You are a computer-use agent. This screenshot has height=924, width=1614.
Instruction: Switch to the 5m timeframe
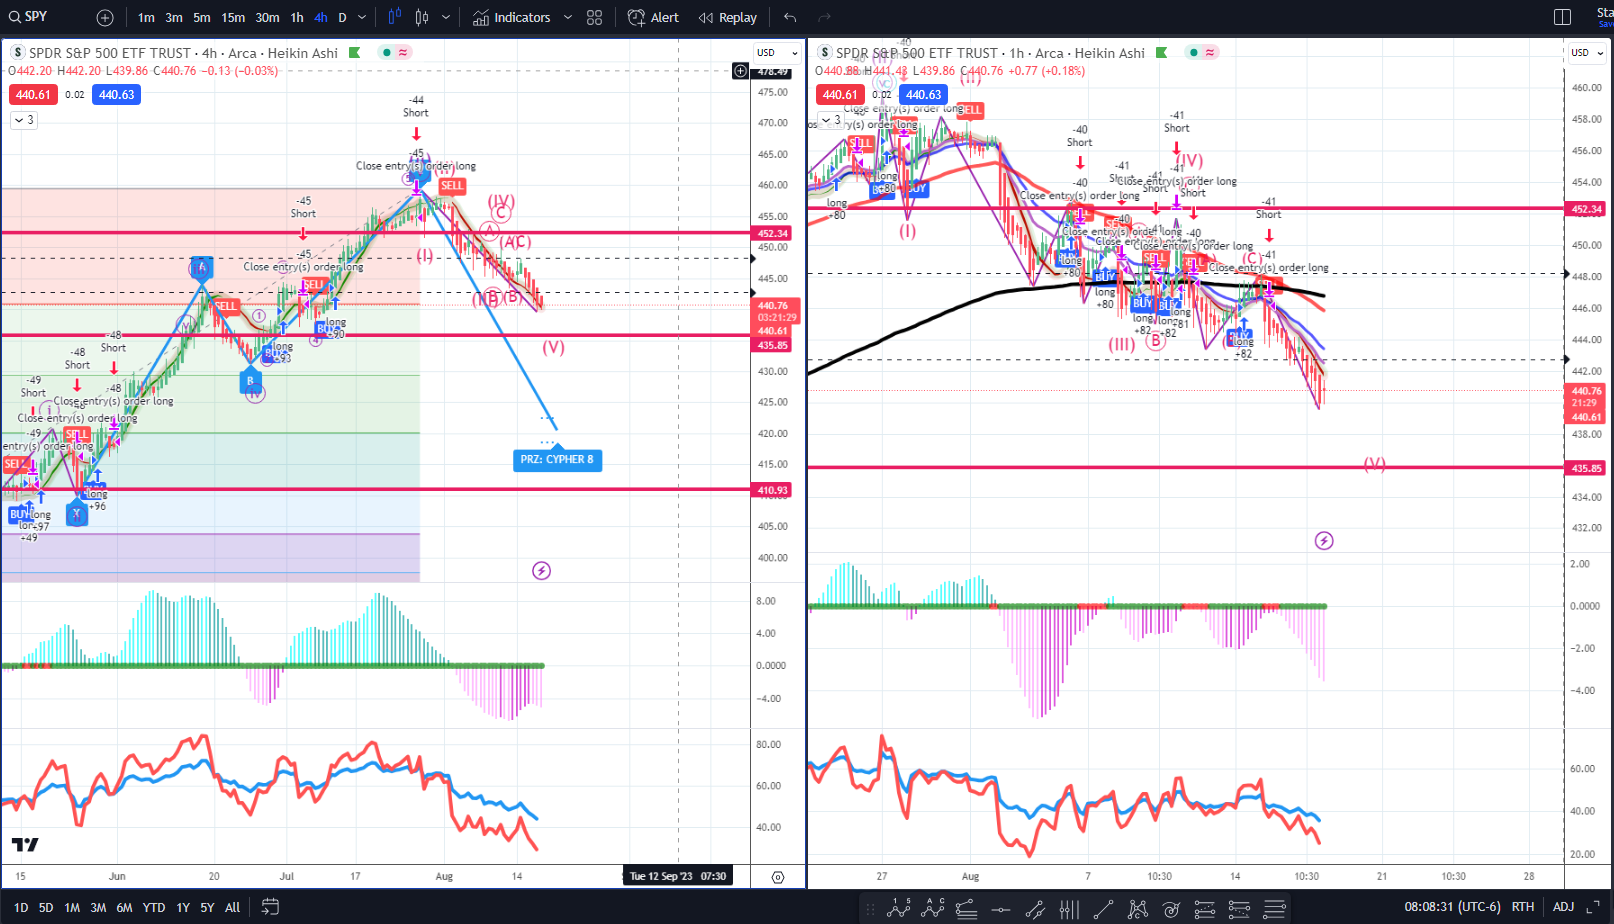pos(202,17)
